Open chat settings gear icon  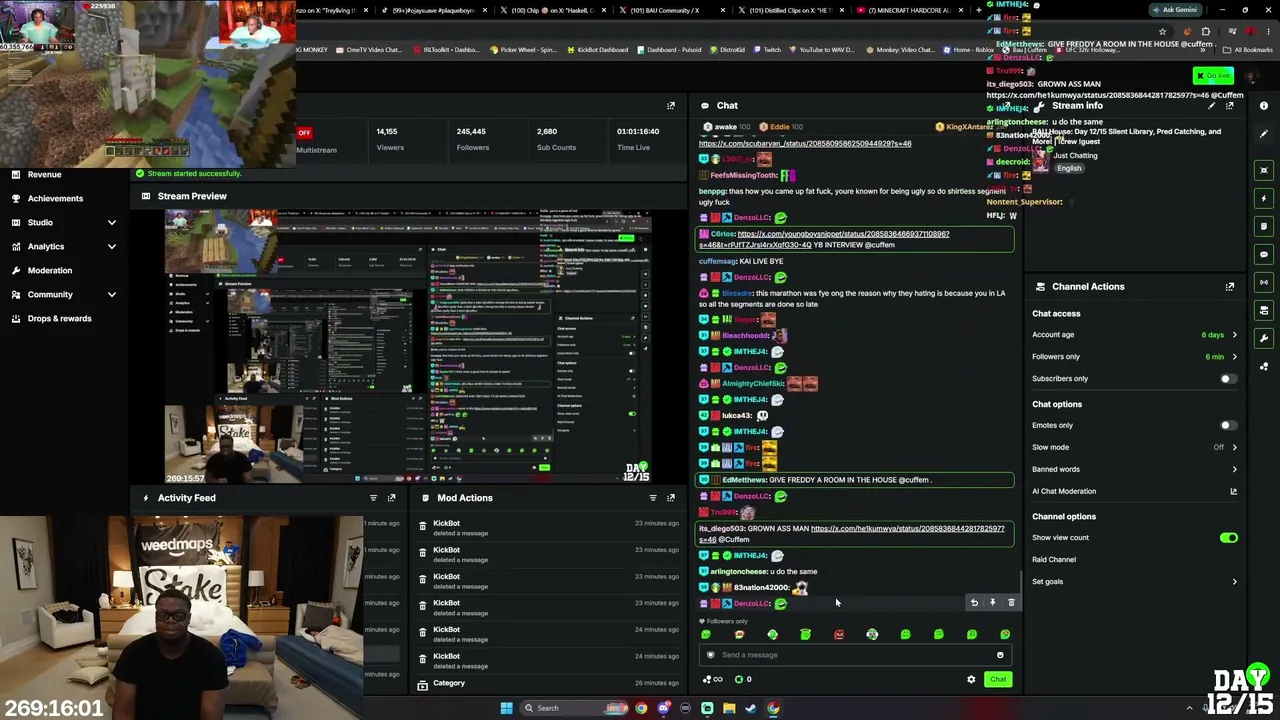point(971,680)
